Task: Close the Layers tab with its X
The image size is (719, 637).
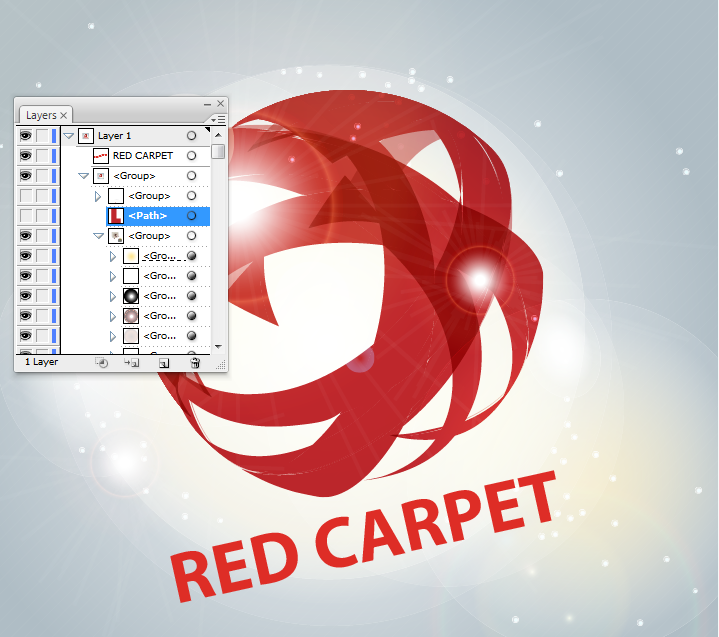Action: (64, 116)
